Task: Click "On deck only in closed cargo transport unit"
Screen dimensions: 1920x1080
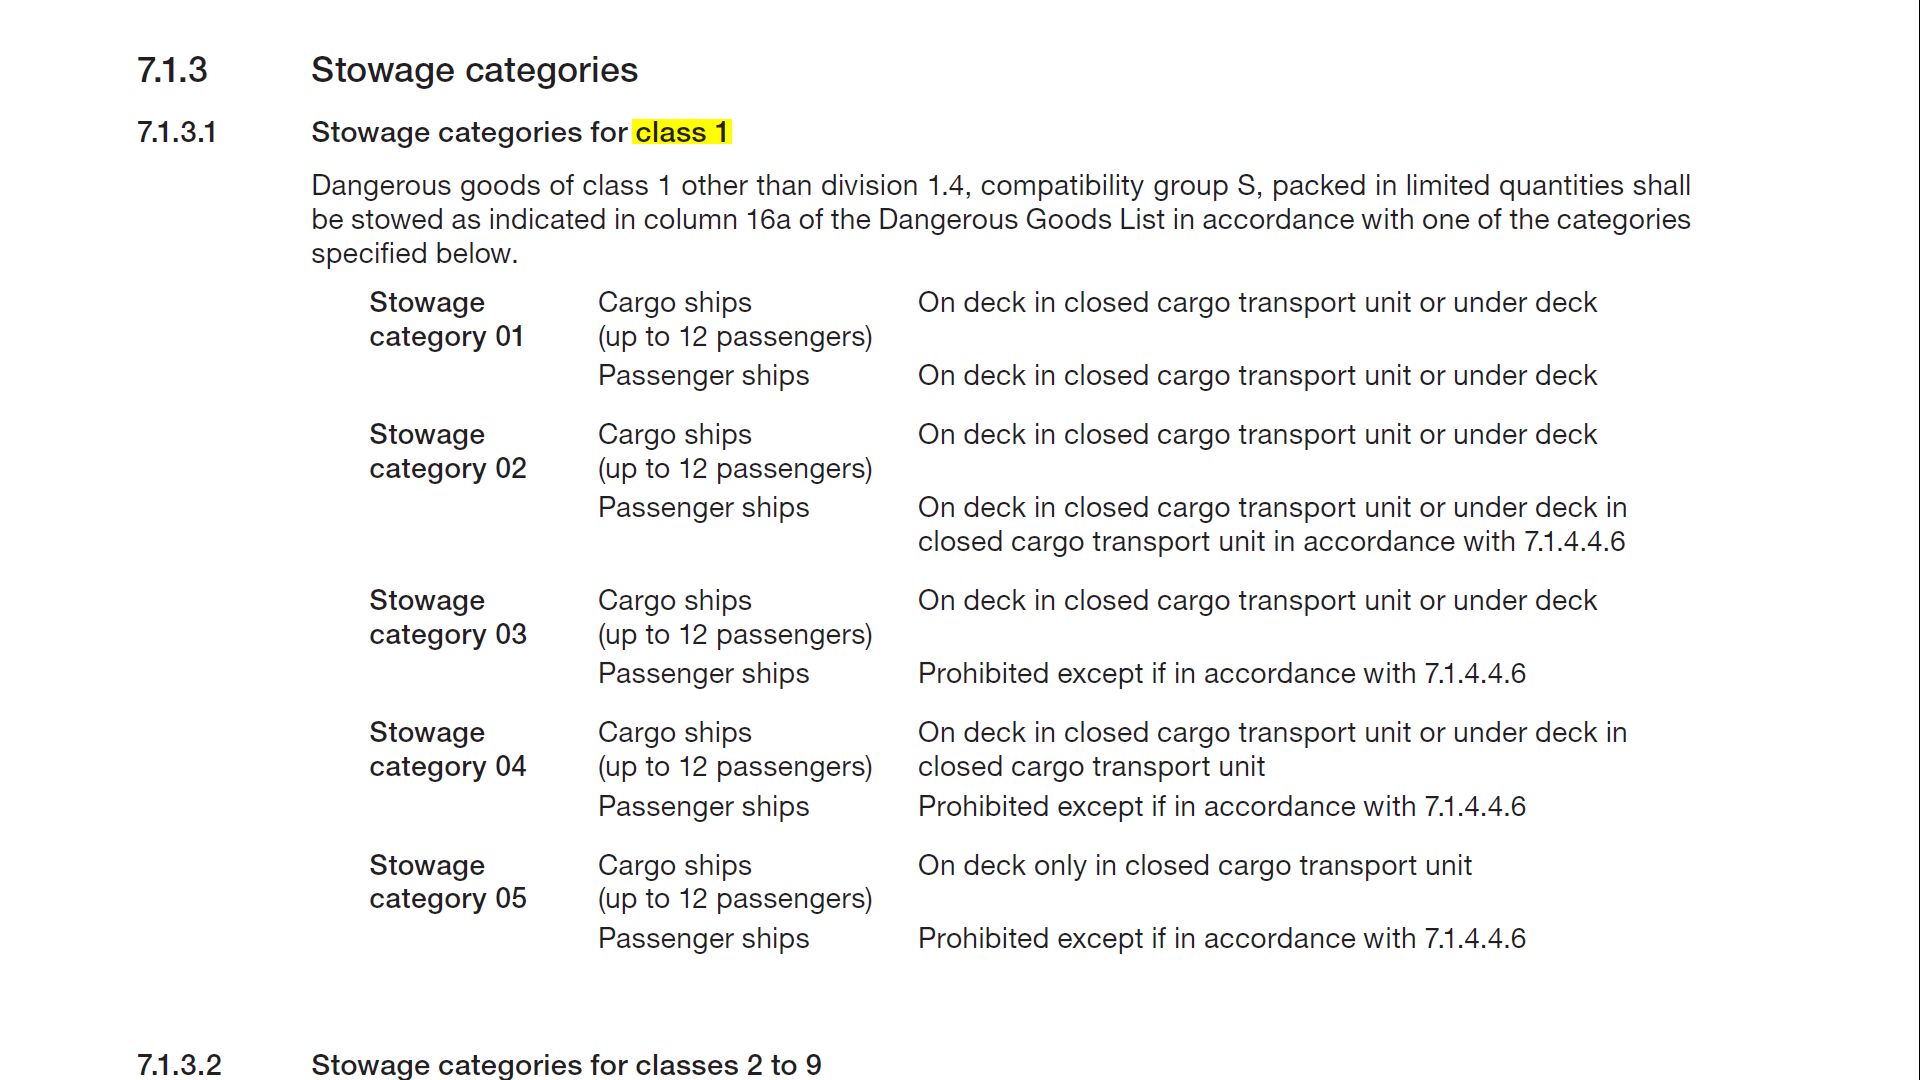Action: tap(1194, 865)
